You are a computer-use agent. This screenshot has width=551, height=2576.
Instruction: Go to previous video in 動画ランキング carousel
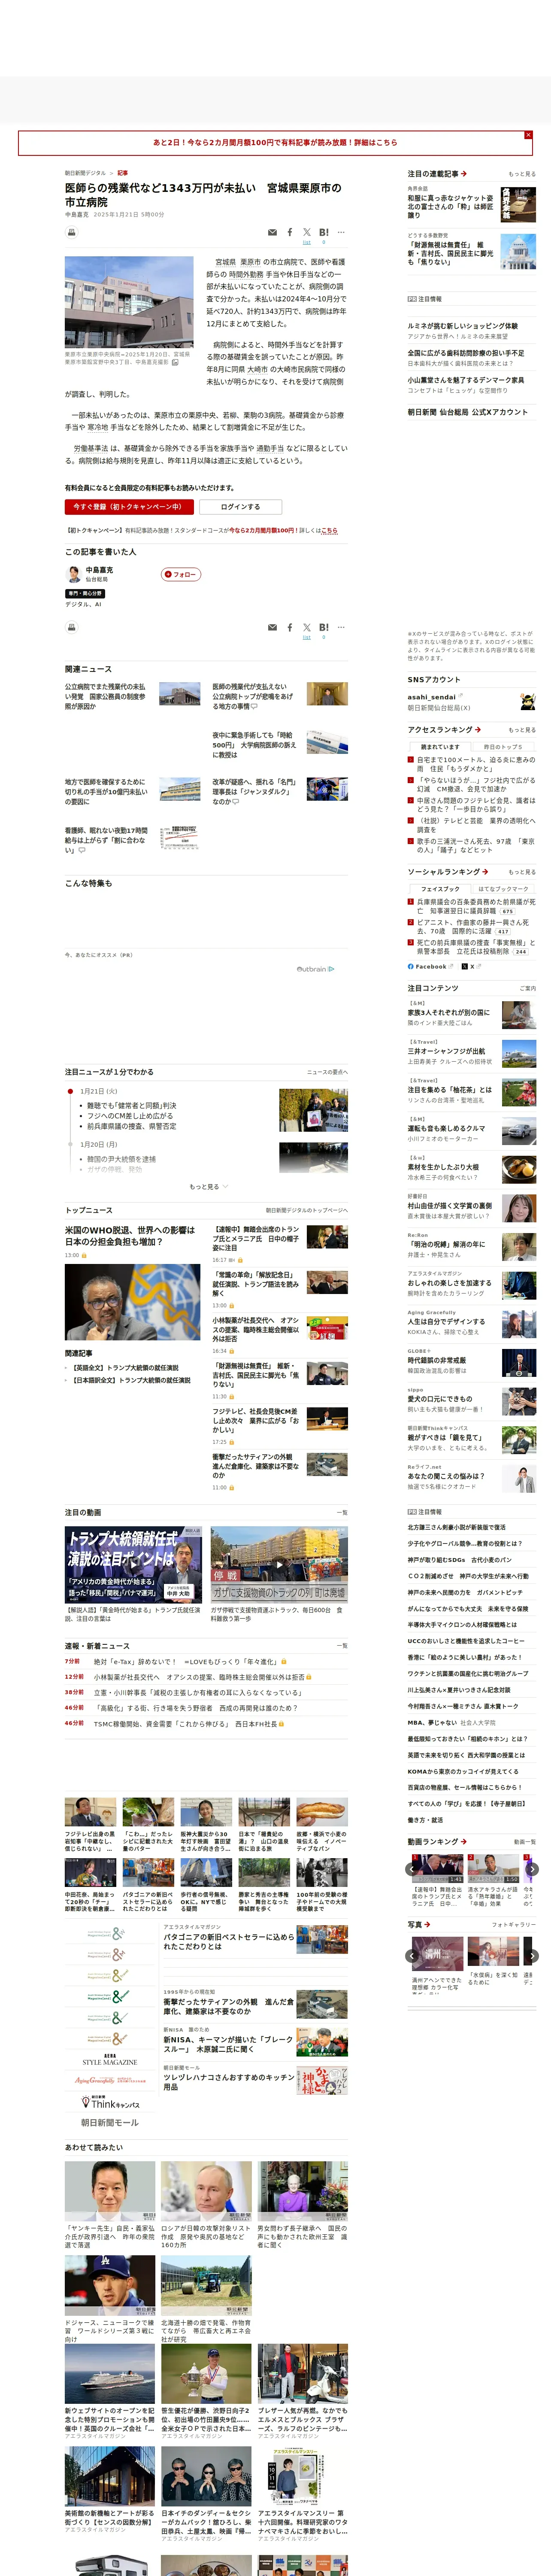(413, 1868)
